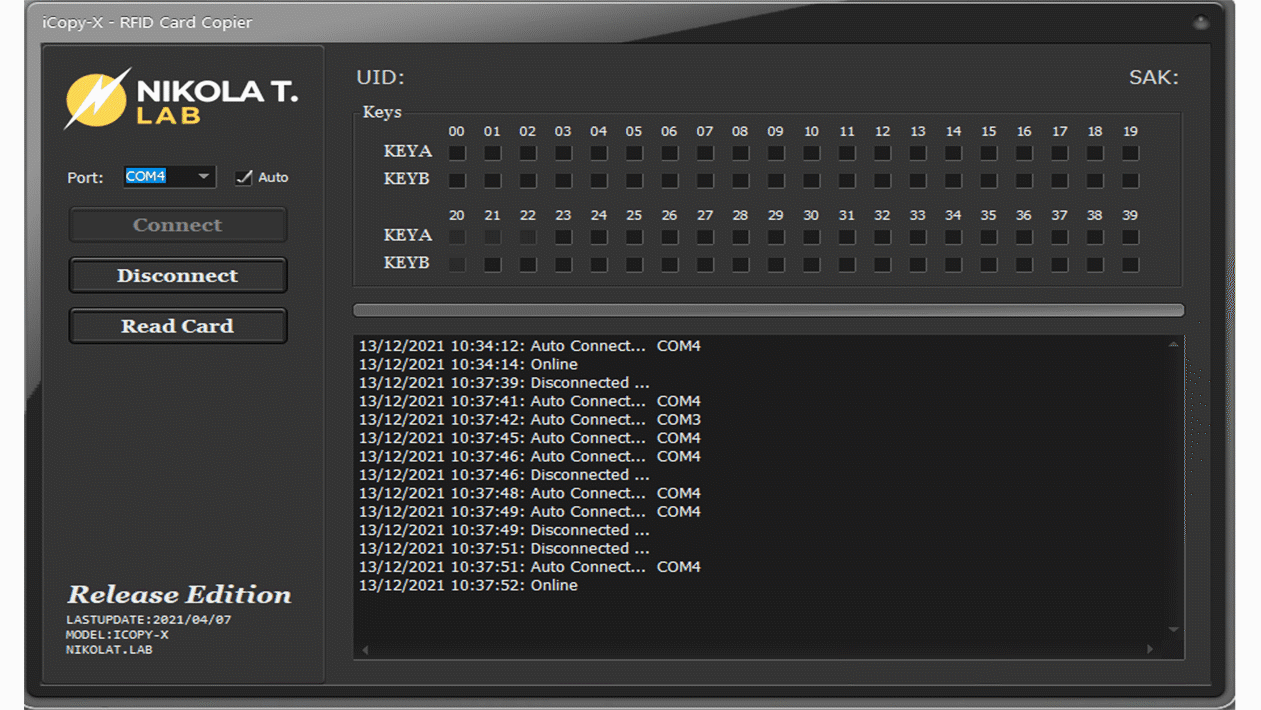
Task: Select log line '10:37:39: Disconnected ...'
Action: tap(504, 383)
